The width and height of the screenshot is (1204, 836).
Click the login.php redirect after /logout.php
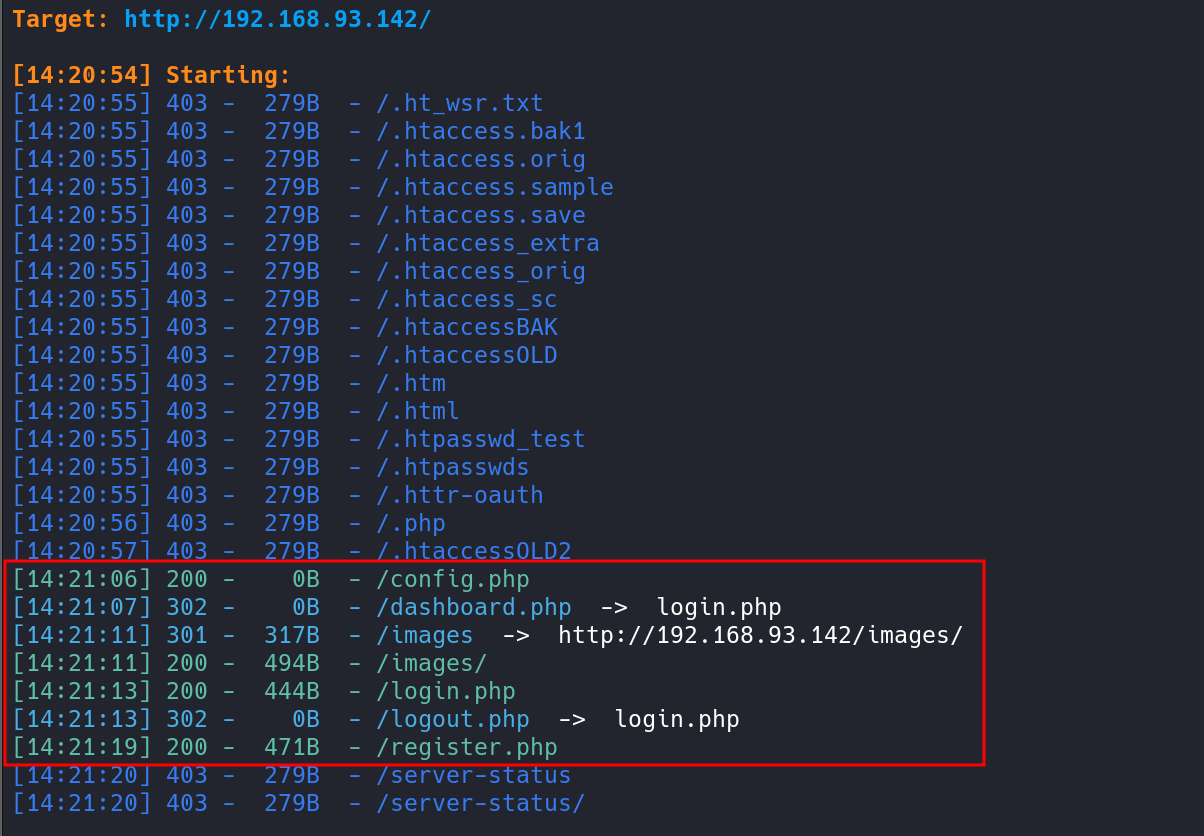[x=676, y=719]
